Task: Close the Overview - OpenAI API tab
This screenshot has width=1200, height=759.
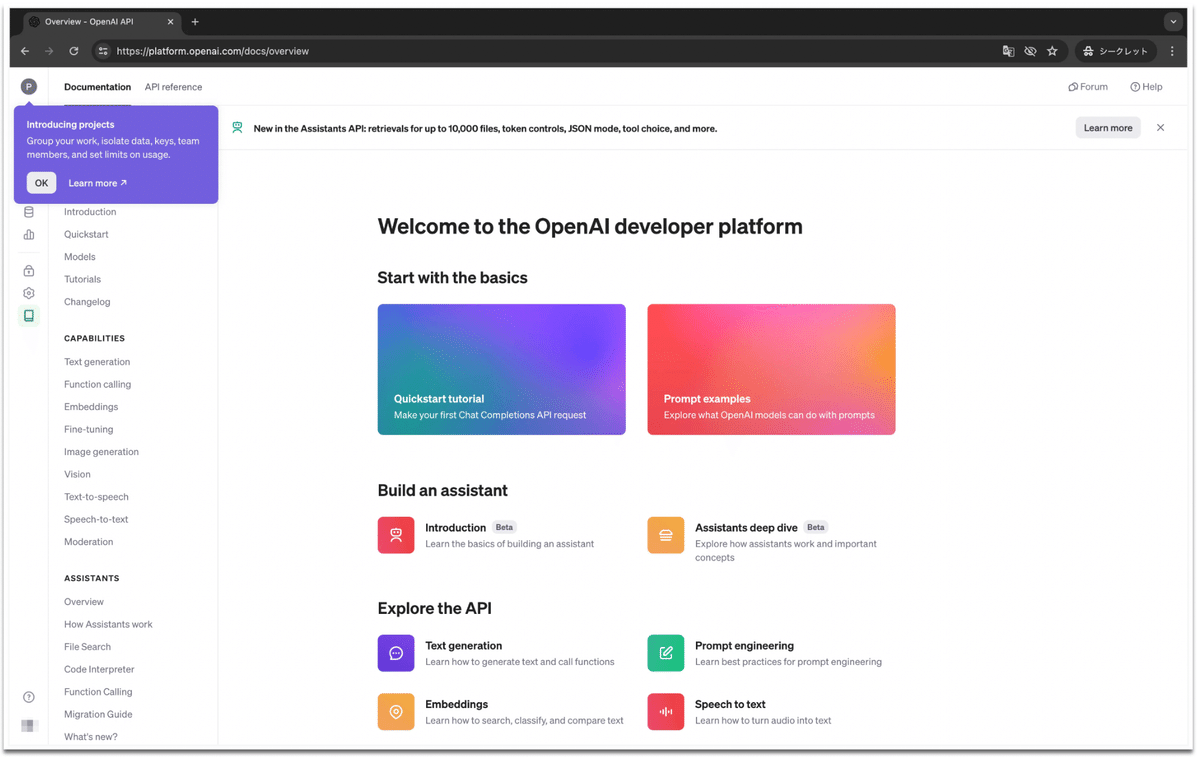Action: pos(170,22)
